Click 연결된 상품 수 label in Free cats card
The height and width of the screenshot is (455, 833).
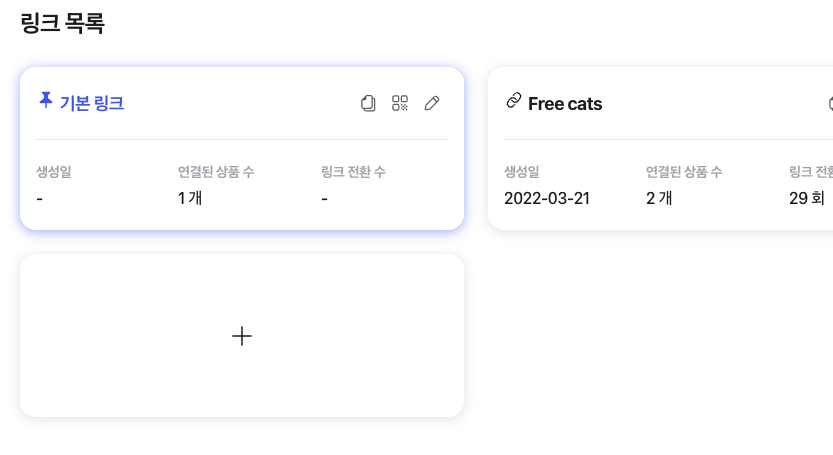(x=684, y=172)
